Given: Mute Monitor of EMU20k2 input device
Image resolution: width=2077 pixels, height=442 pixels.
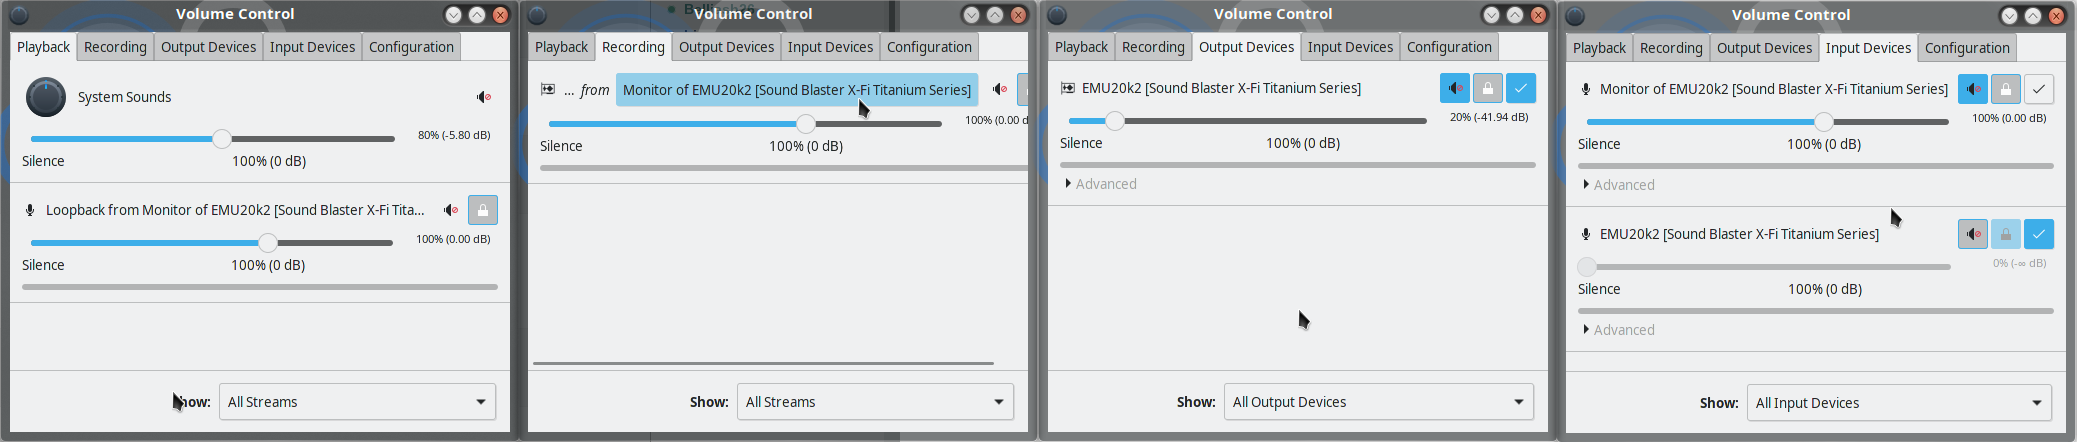Looking at the screenshot, I should tap(1973, 89).
